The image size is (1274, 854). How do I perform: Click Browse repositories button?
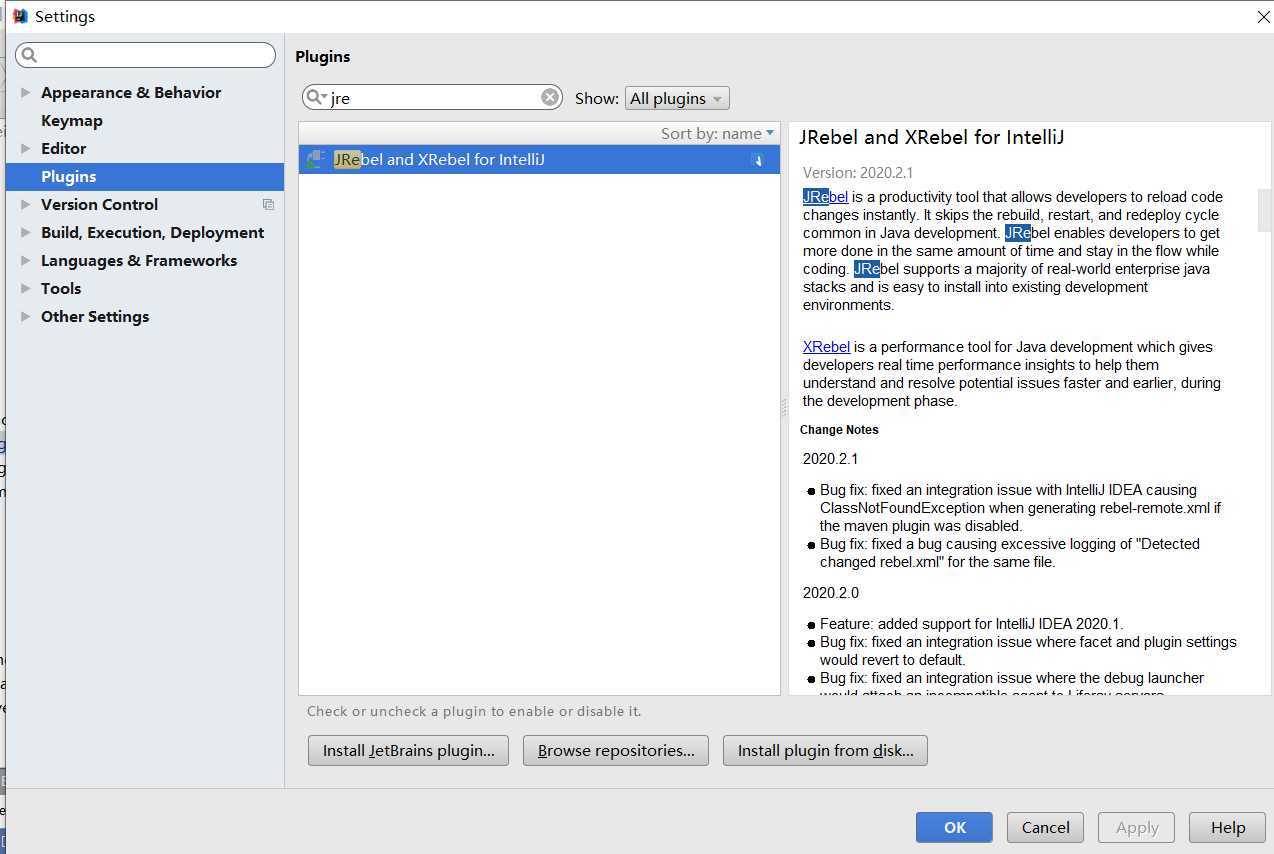(x=616, y=750)
